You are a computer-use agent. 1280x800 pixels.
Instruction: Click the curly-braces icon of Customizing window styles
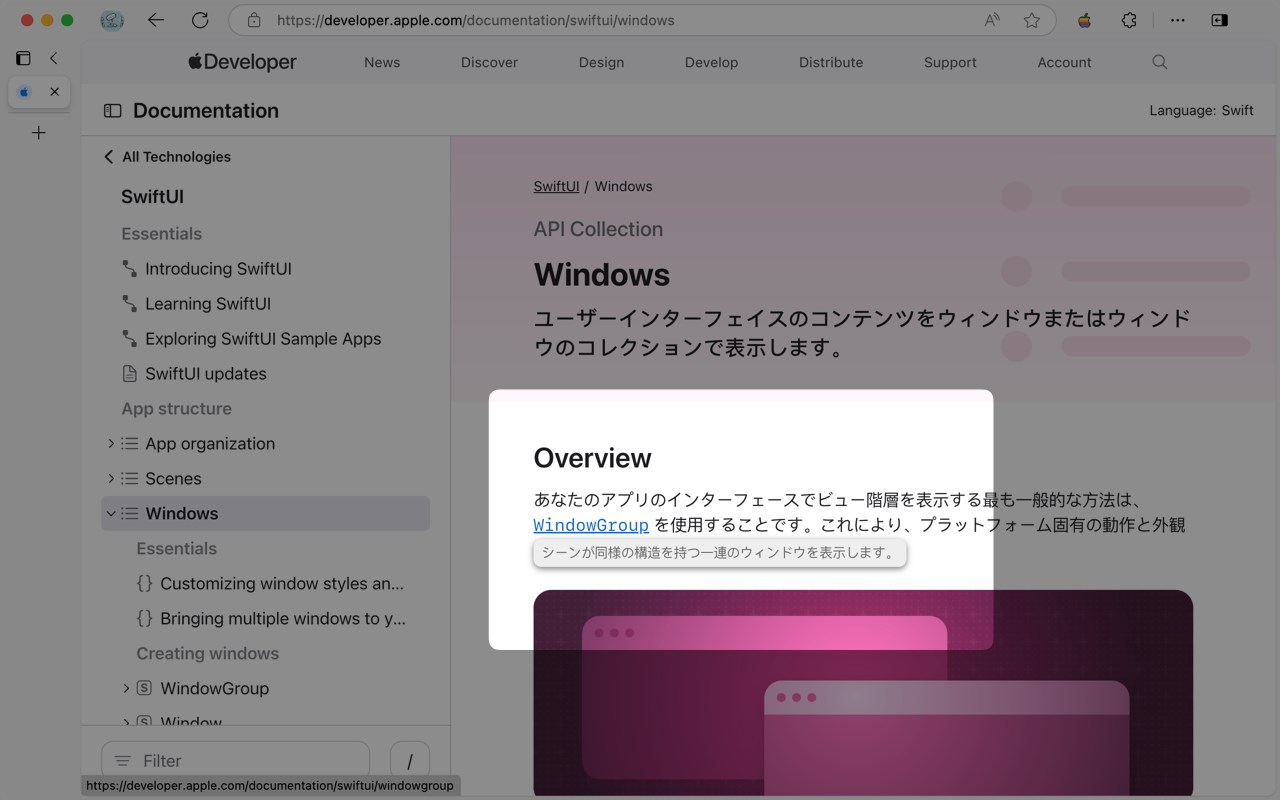click(x=144, y=583)
